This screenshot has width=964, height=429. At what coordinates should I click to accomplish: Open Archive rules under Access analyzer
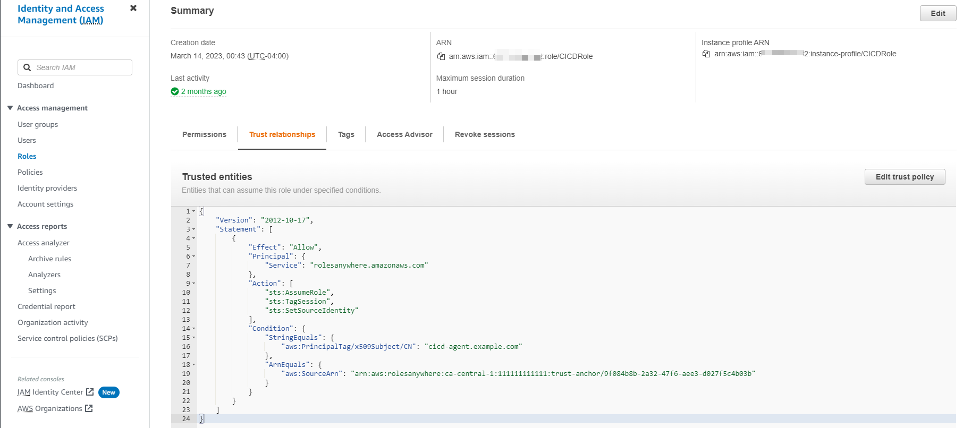pyautogui.click(x=49, y=259)
